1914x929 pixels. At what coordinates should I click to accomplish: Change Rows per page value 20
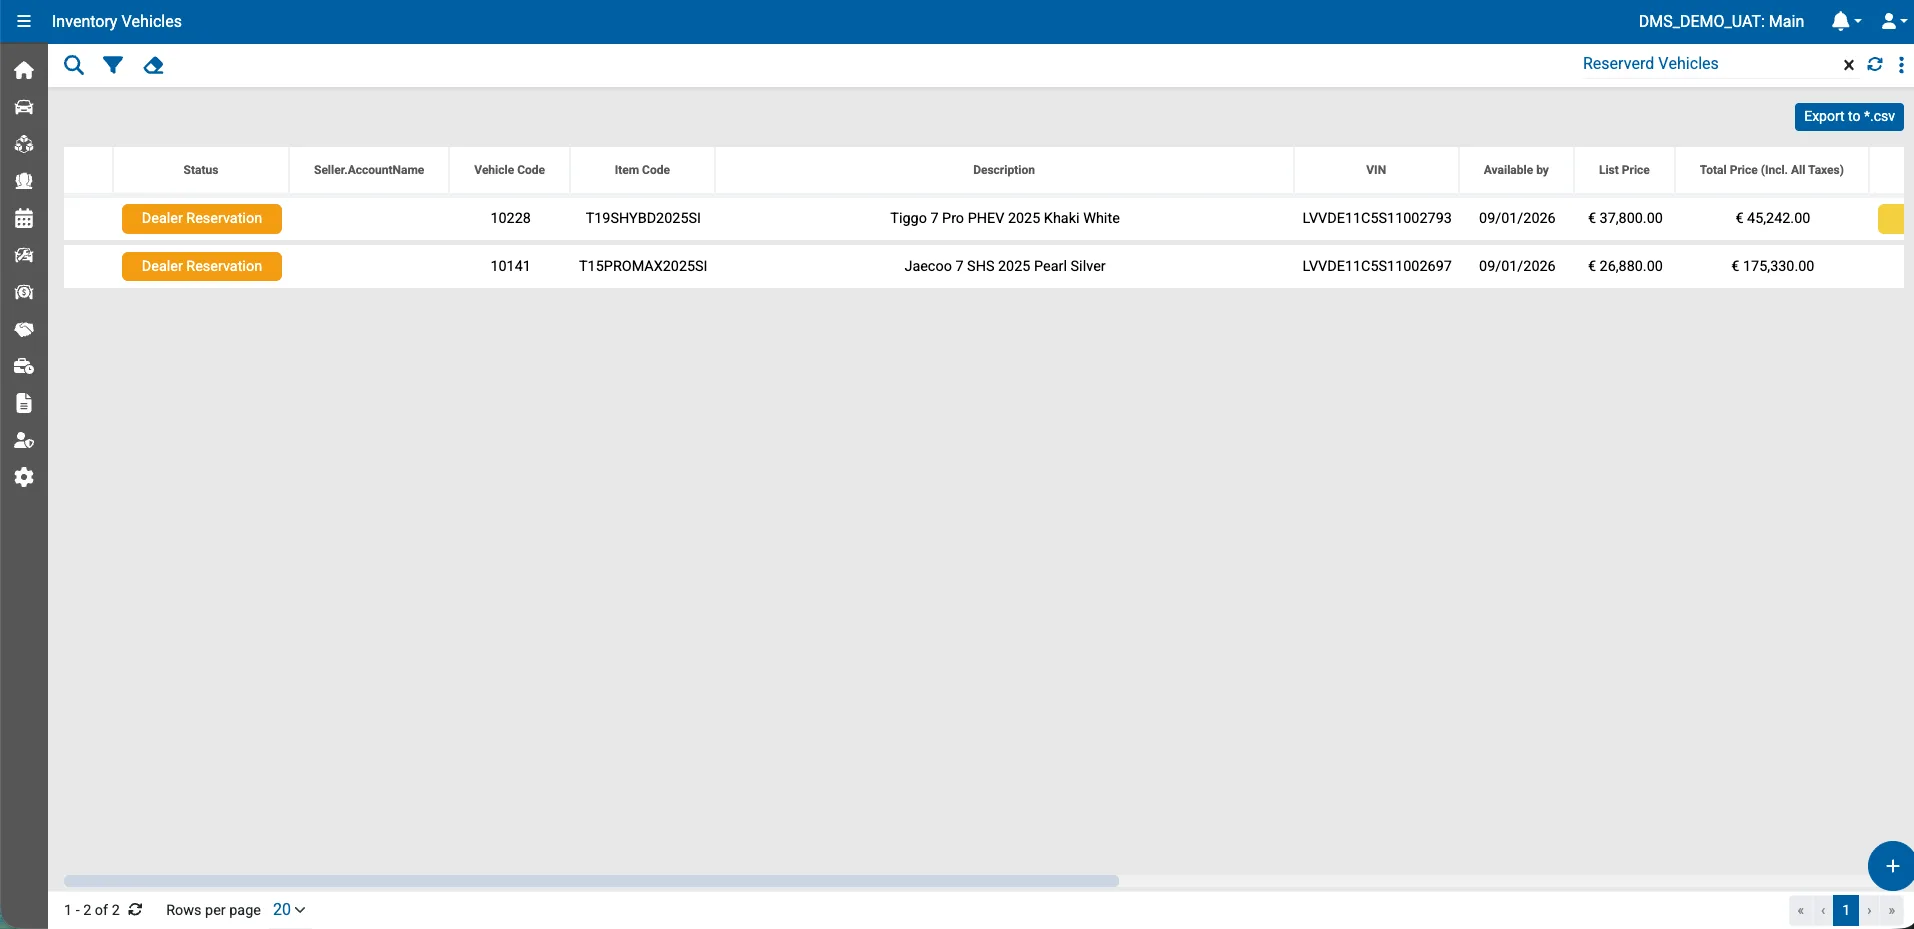(289, 910)
